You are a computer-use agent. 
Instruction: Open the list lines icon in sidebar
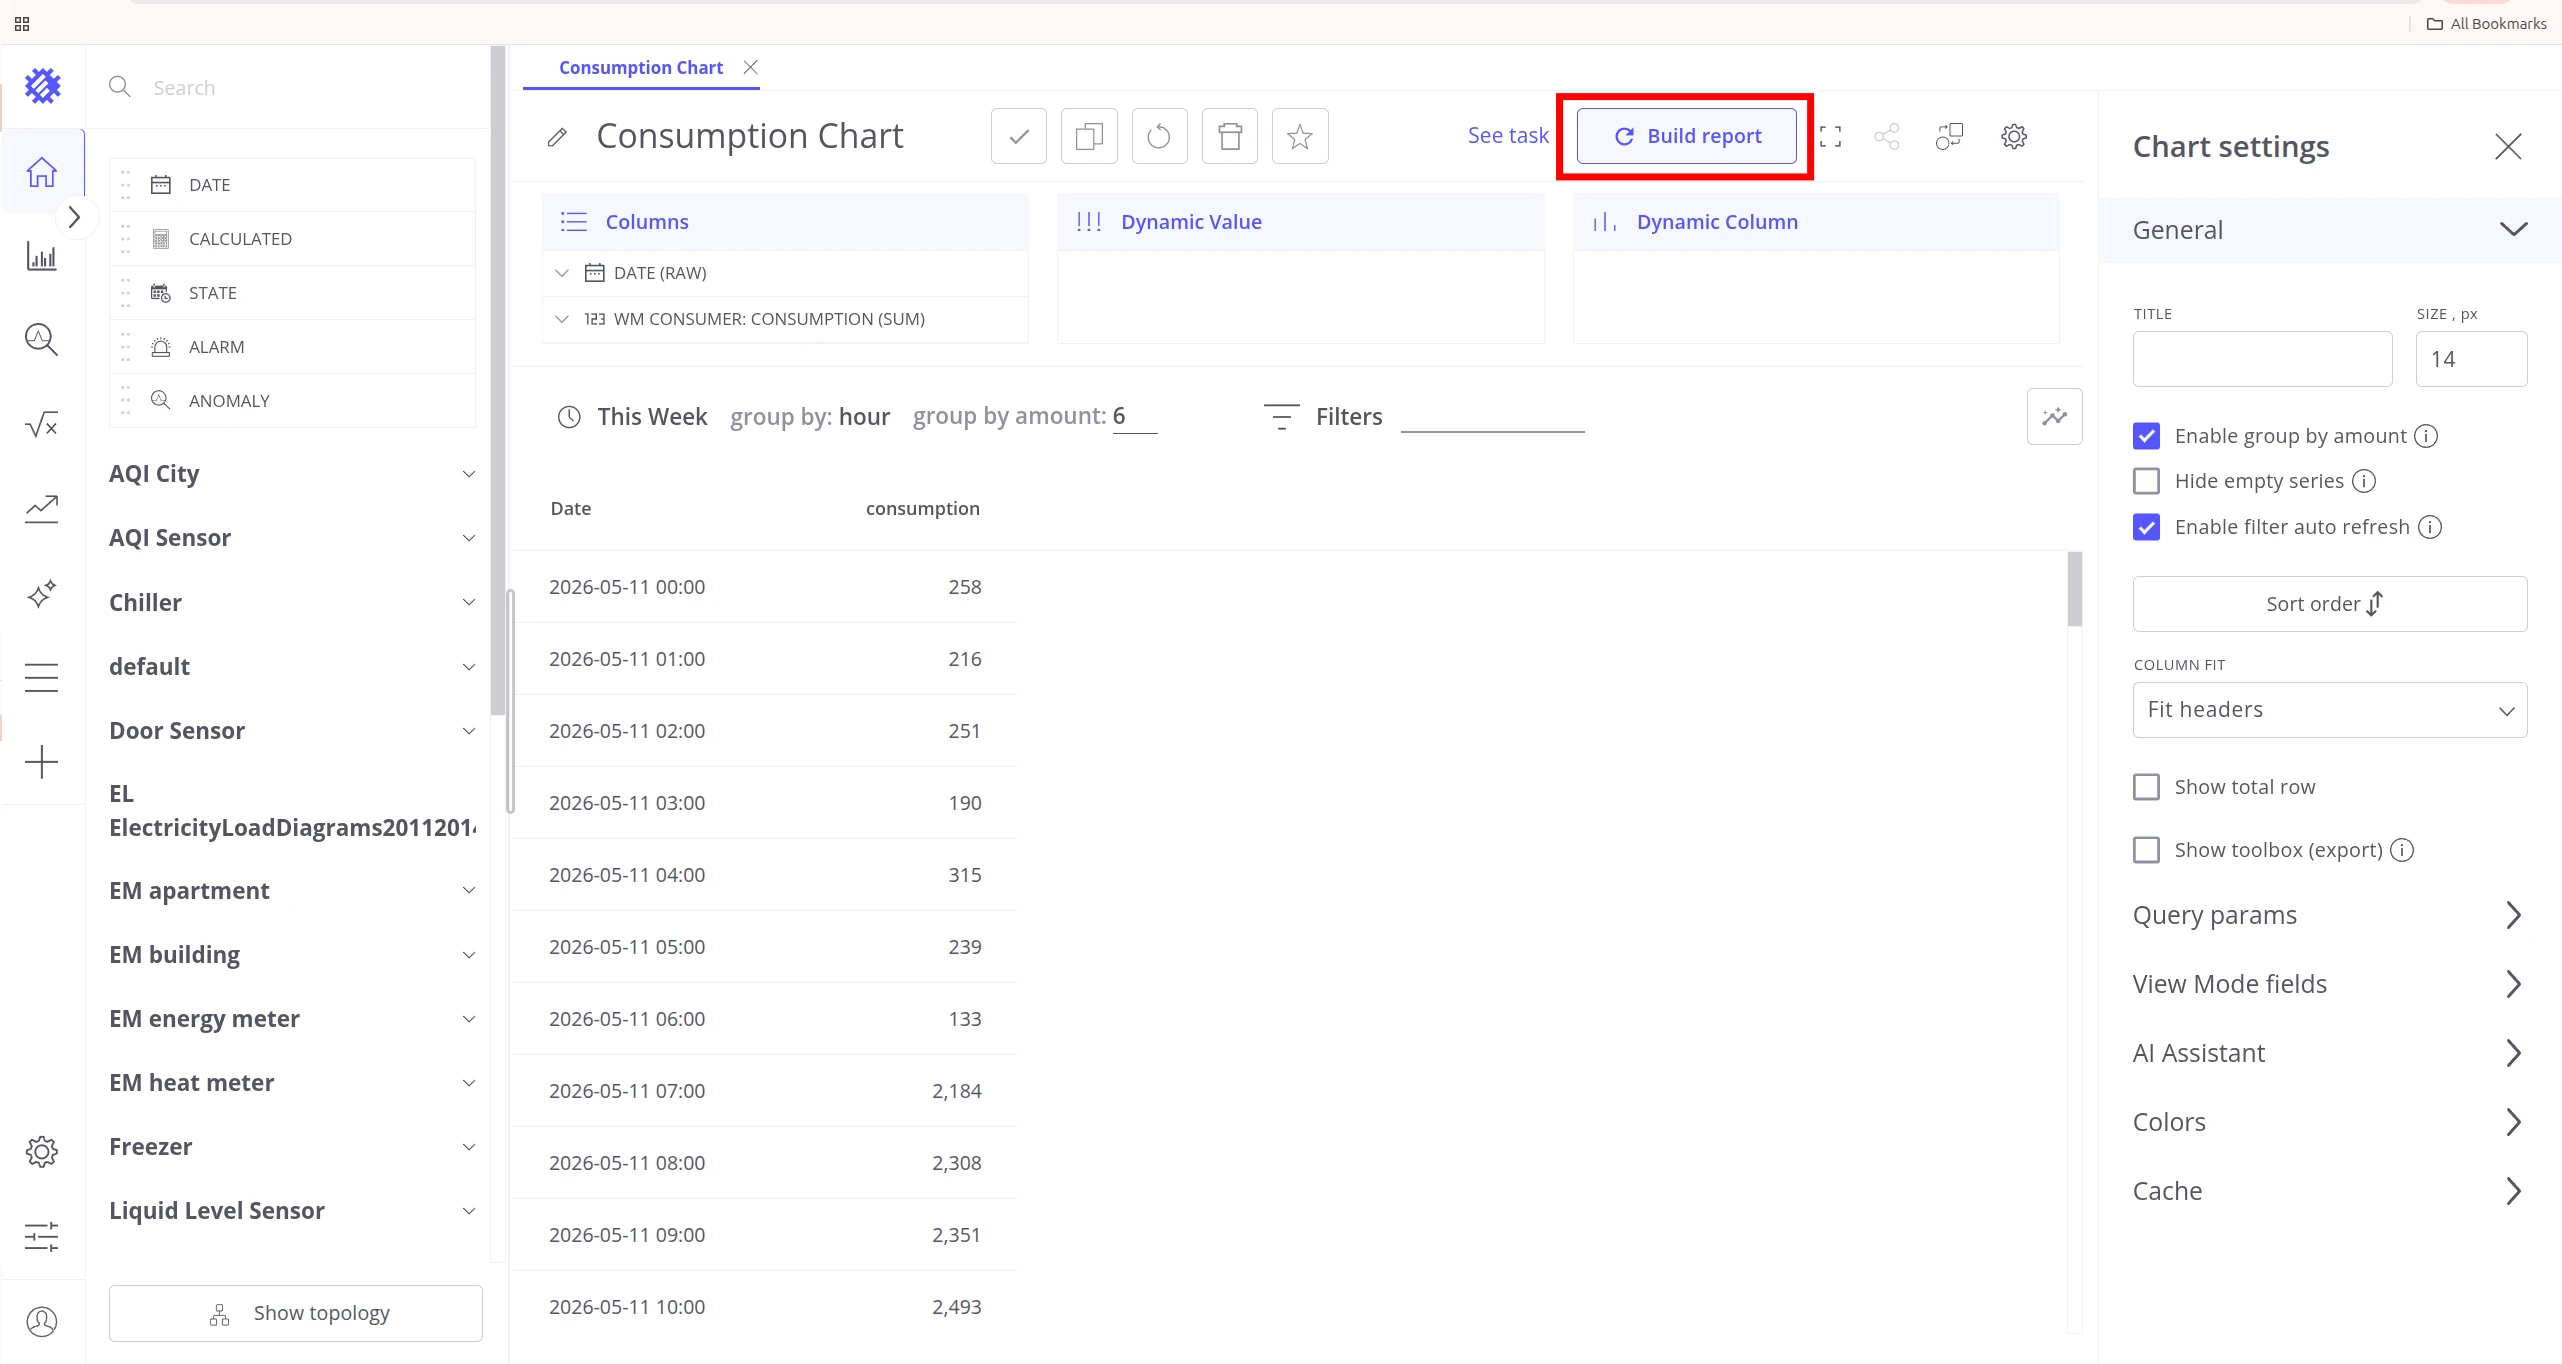click(x=41, y=678)
